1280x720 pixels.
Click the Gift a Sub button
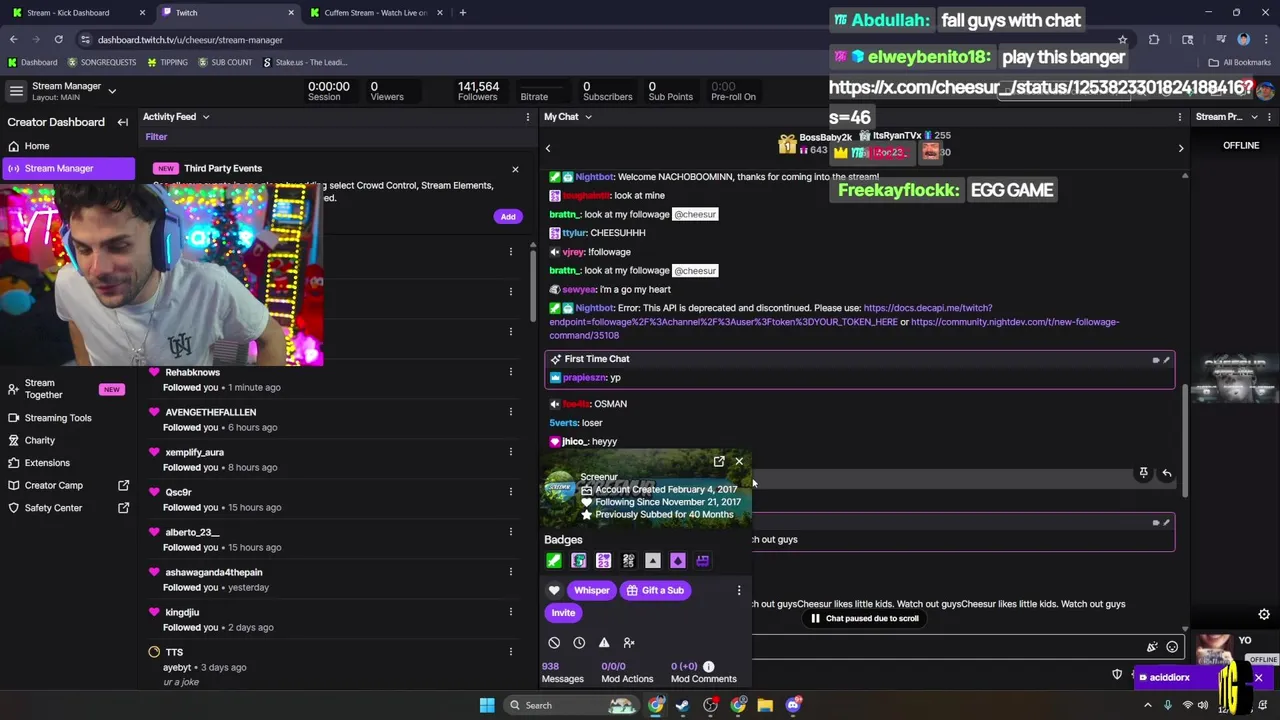click(655, 590)
